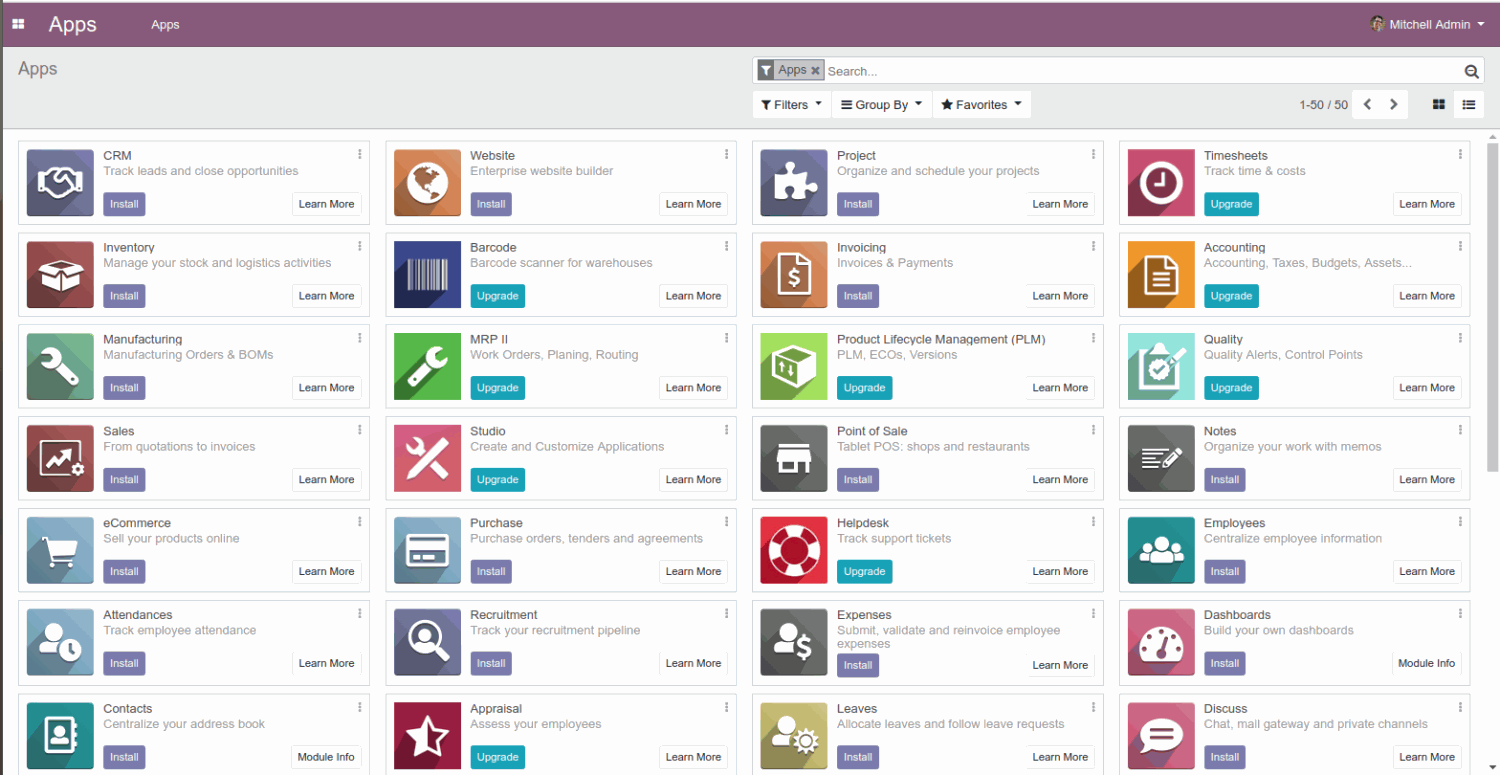The width and height of the screenshot is (1500, 775).
Task: Install the Inventory app
Action: 124,295
